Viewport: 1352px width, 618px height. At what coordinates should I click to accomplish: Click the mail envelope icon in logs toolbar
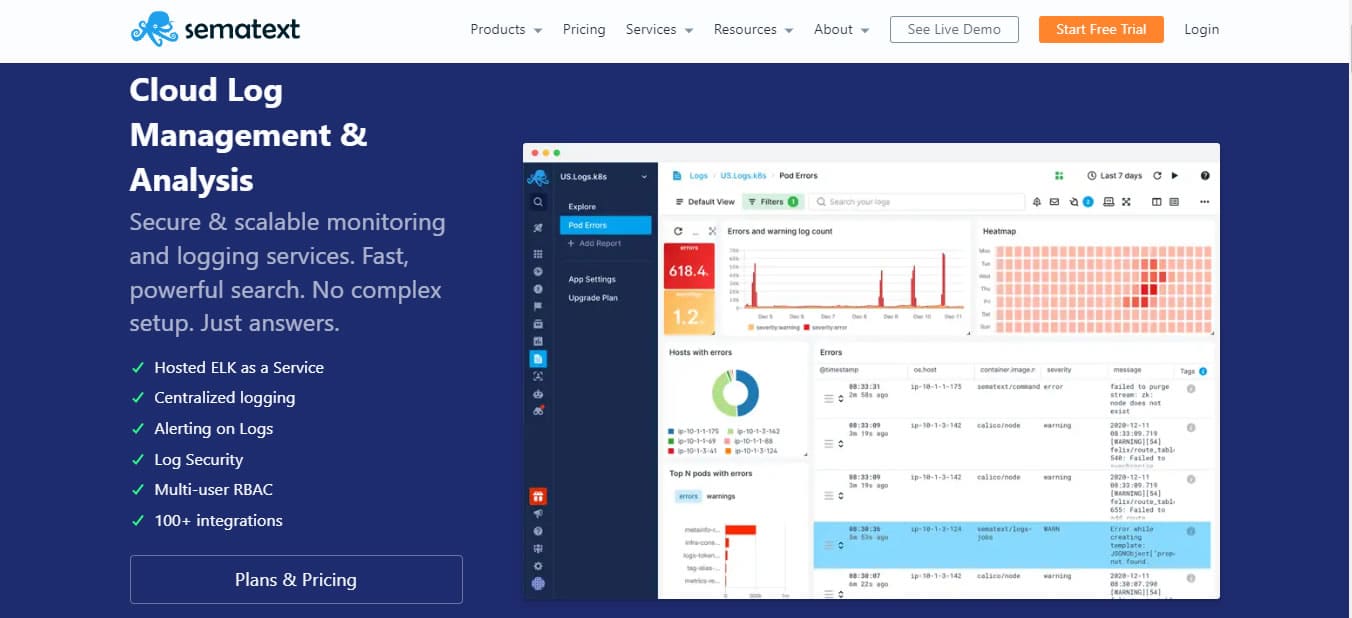pos(1054,202)
